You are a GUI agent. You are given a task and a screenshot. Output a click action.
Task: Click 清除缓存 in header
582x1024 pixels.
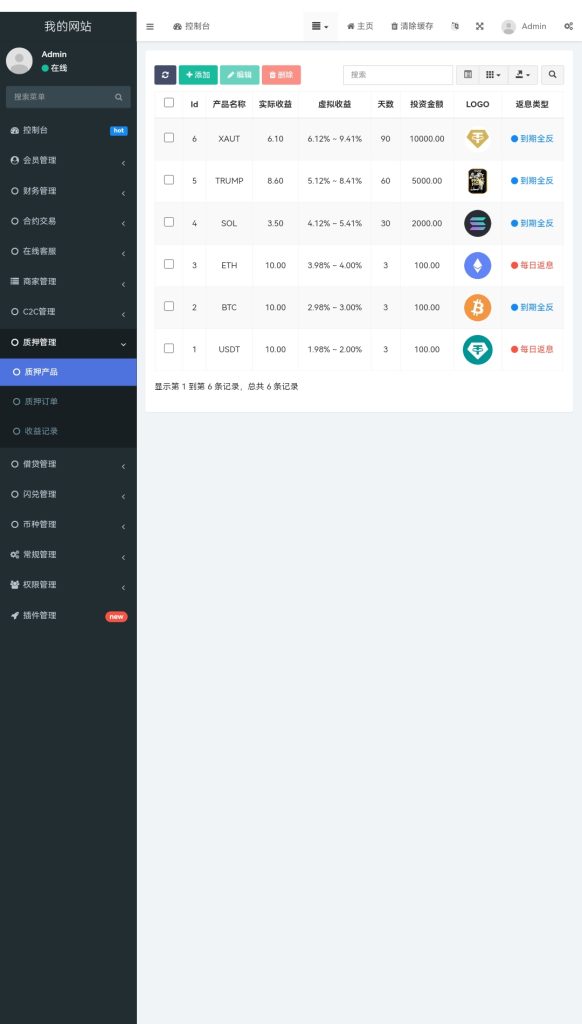[x=412, y=27]
